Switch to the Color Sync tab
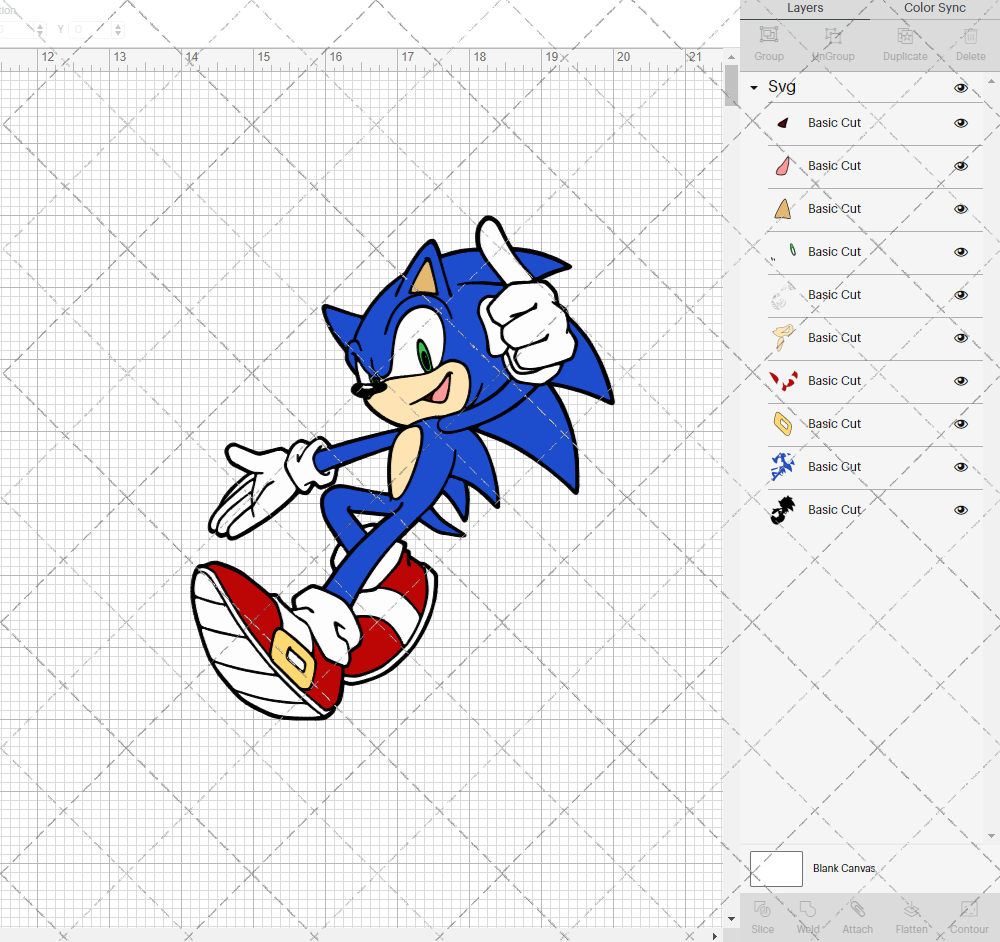This screenshot has height=942, width=1000. 934,8
